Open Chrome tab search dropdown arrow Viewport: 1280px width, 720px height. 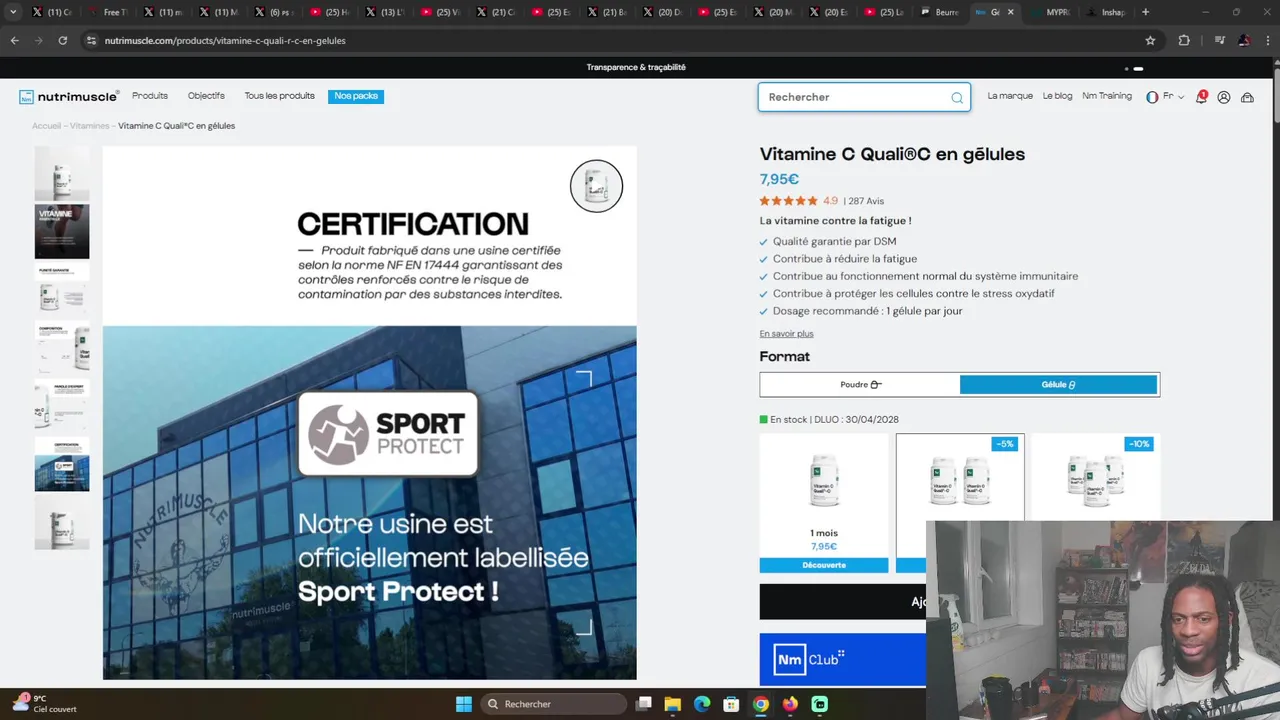coord(13,12)
